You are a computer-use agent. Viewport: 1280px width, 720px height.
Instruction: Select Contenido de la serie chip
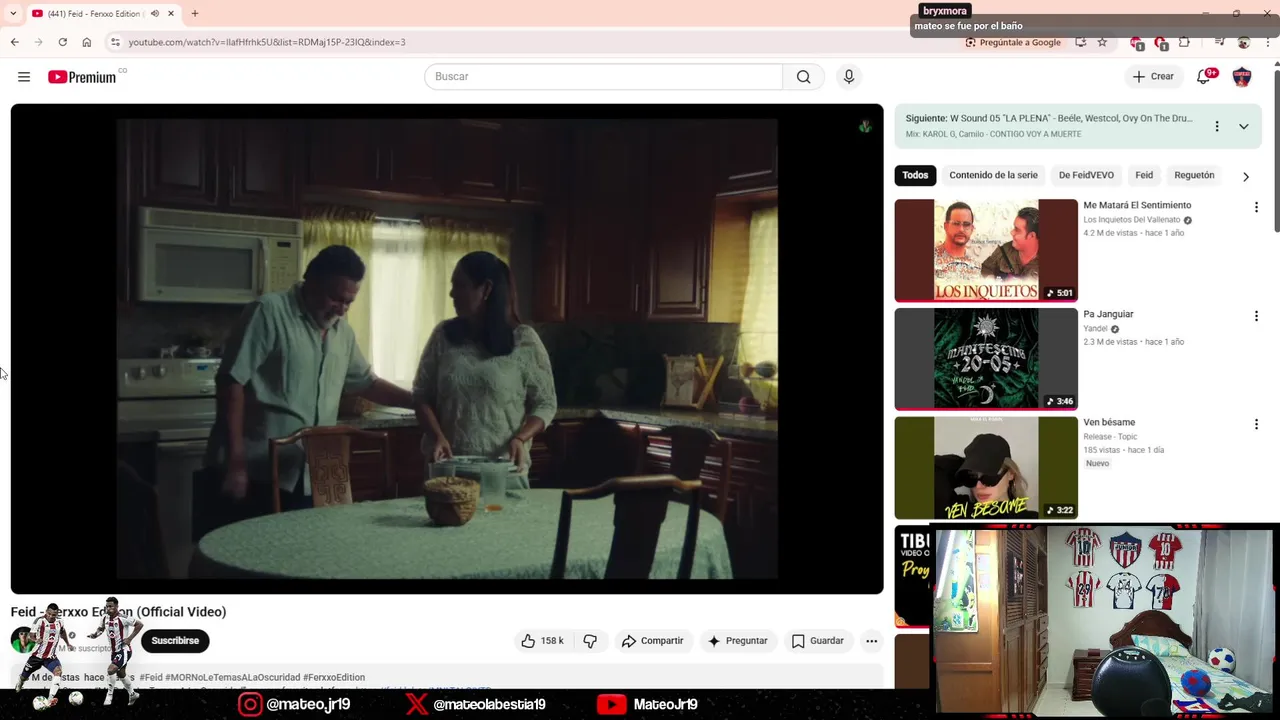point(993,175)
